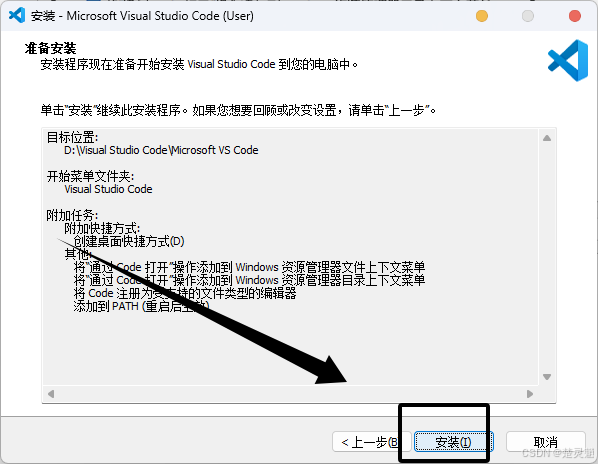The image size is (598, 464).
Task: Click the 资源管理器目录上下文菜单 line
Action: click(x=249, y=280)
